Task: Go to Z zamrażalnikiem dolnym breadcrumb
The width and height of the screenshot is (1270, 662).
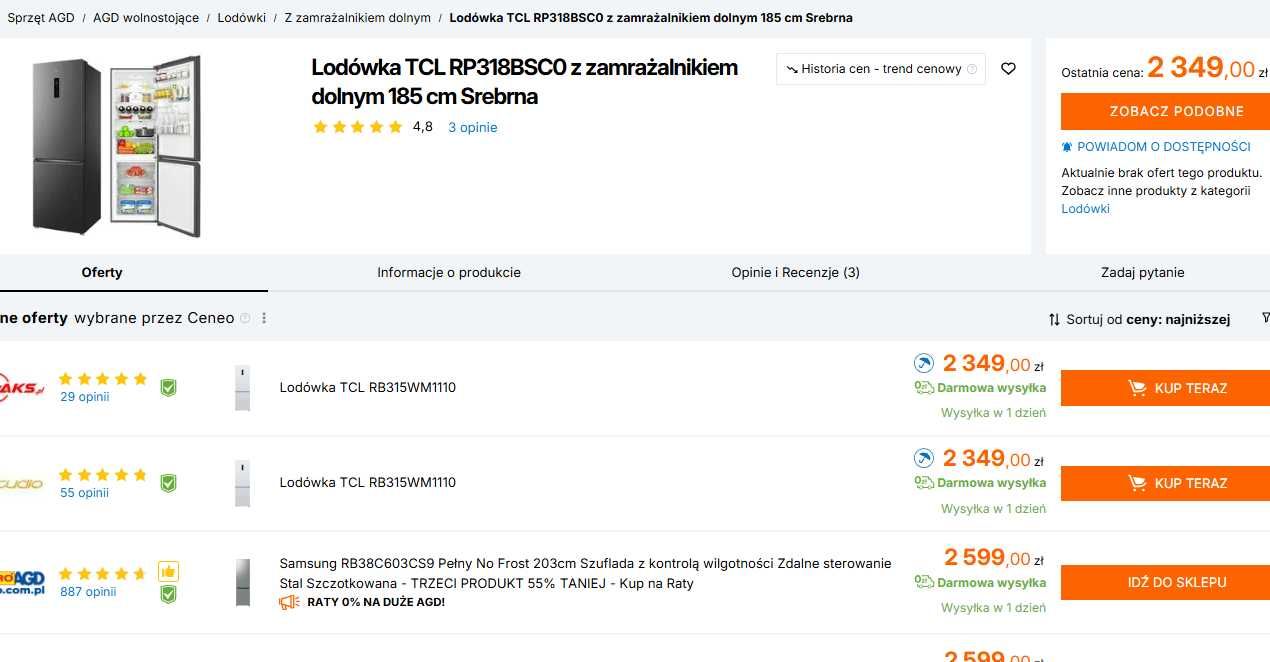Action: tap(358, 18)
